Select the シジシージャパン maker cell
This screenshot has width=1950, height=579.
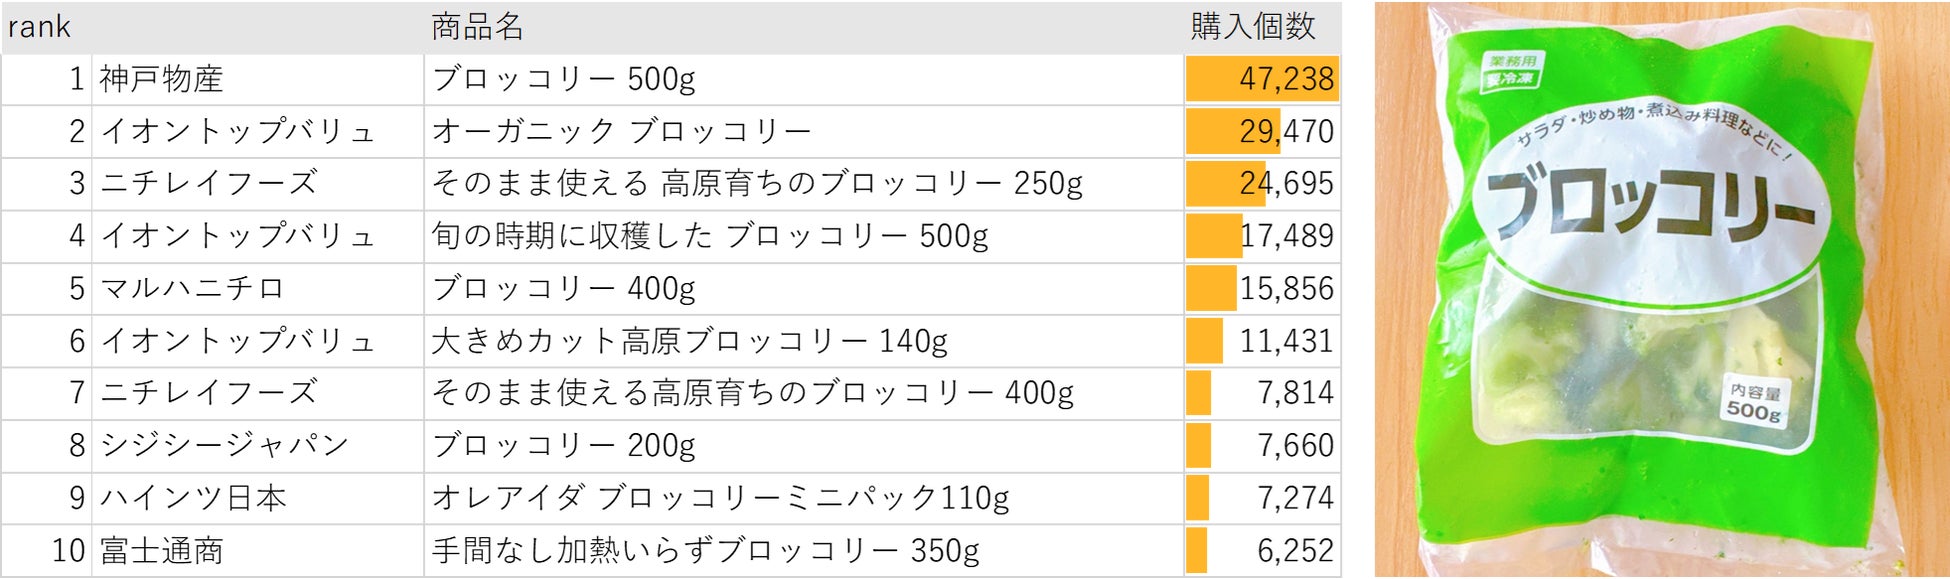coord(224,445)
